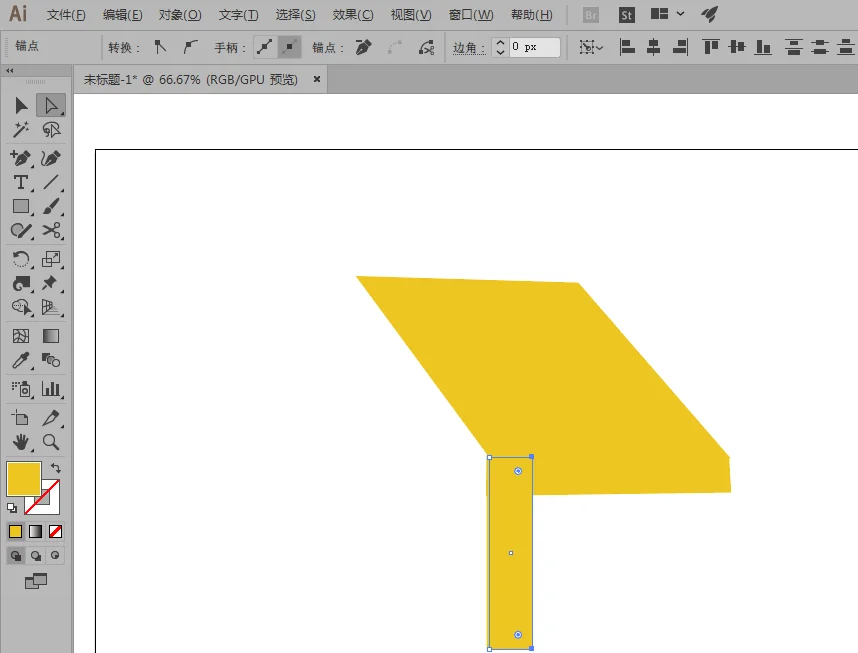Select the Paintbrush tool
Image resolution: width=858 pixels, height=653 pixels.
51,206
